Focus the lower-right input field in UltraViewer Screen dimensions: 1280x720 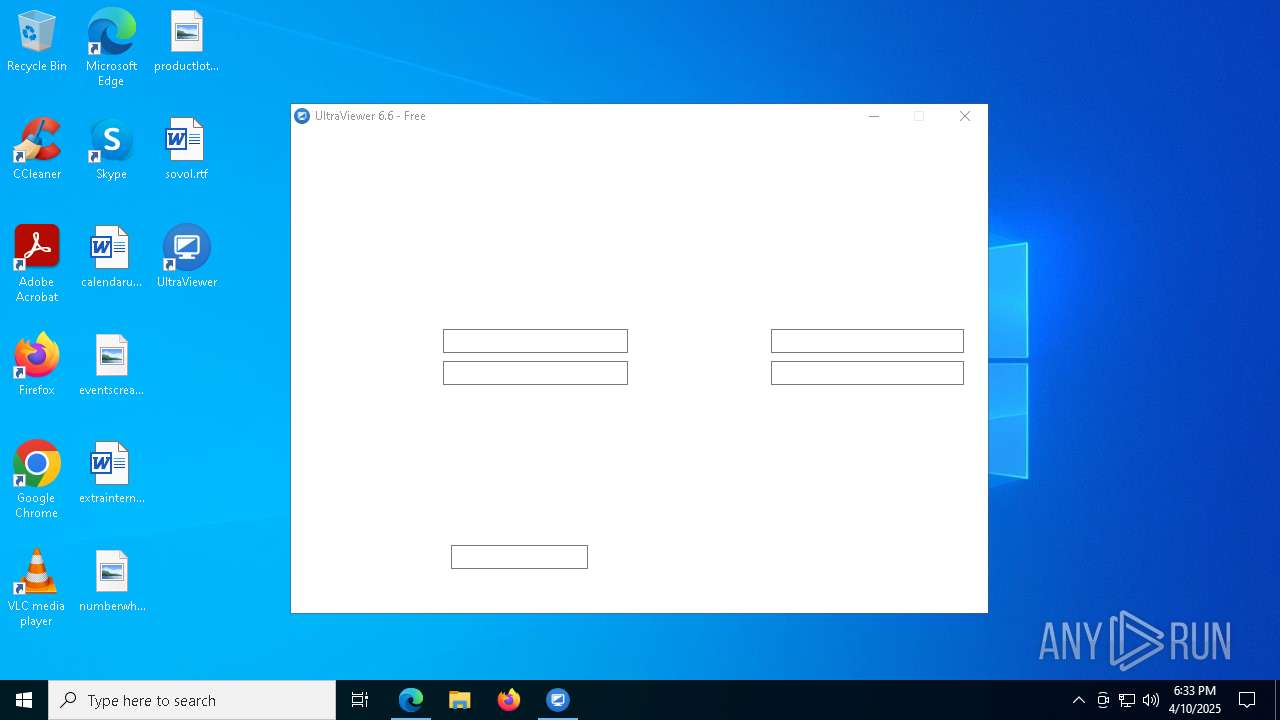click(867, 373)
